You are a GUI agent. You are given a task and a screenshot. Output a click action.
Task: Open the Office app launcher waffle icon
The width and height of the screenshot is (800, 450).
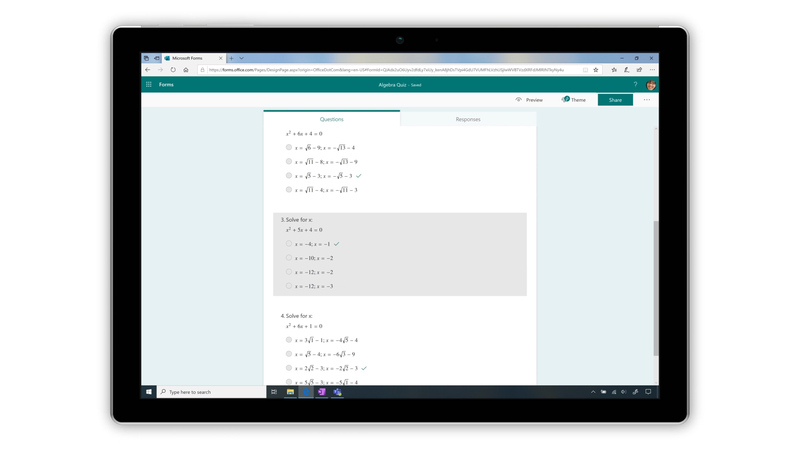(x=149, y=85)
